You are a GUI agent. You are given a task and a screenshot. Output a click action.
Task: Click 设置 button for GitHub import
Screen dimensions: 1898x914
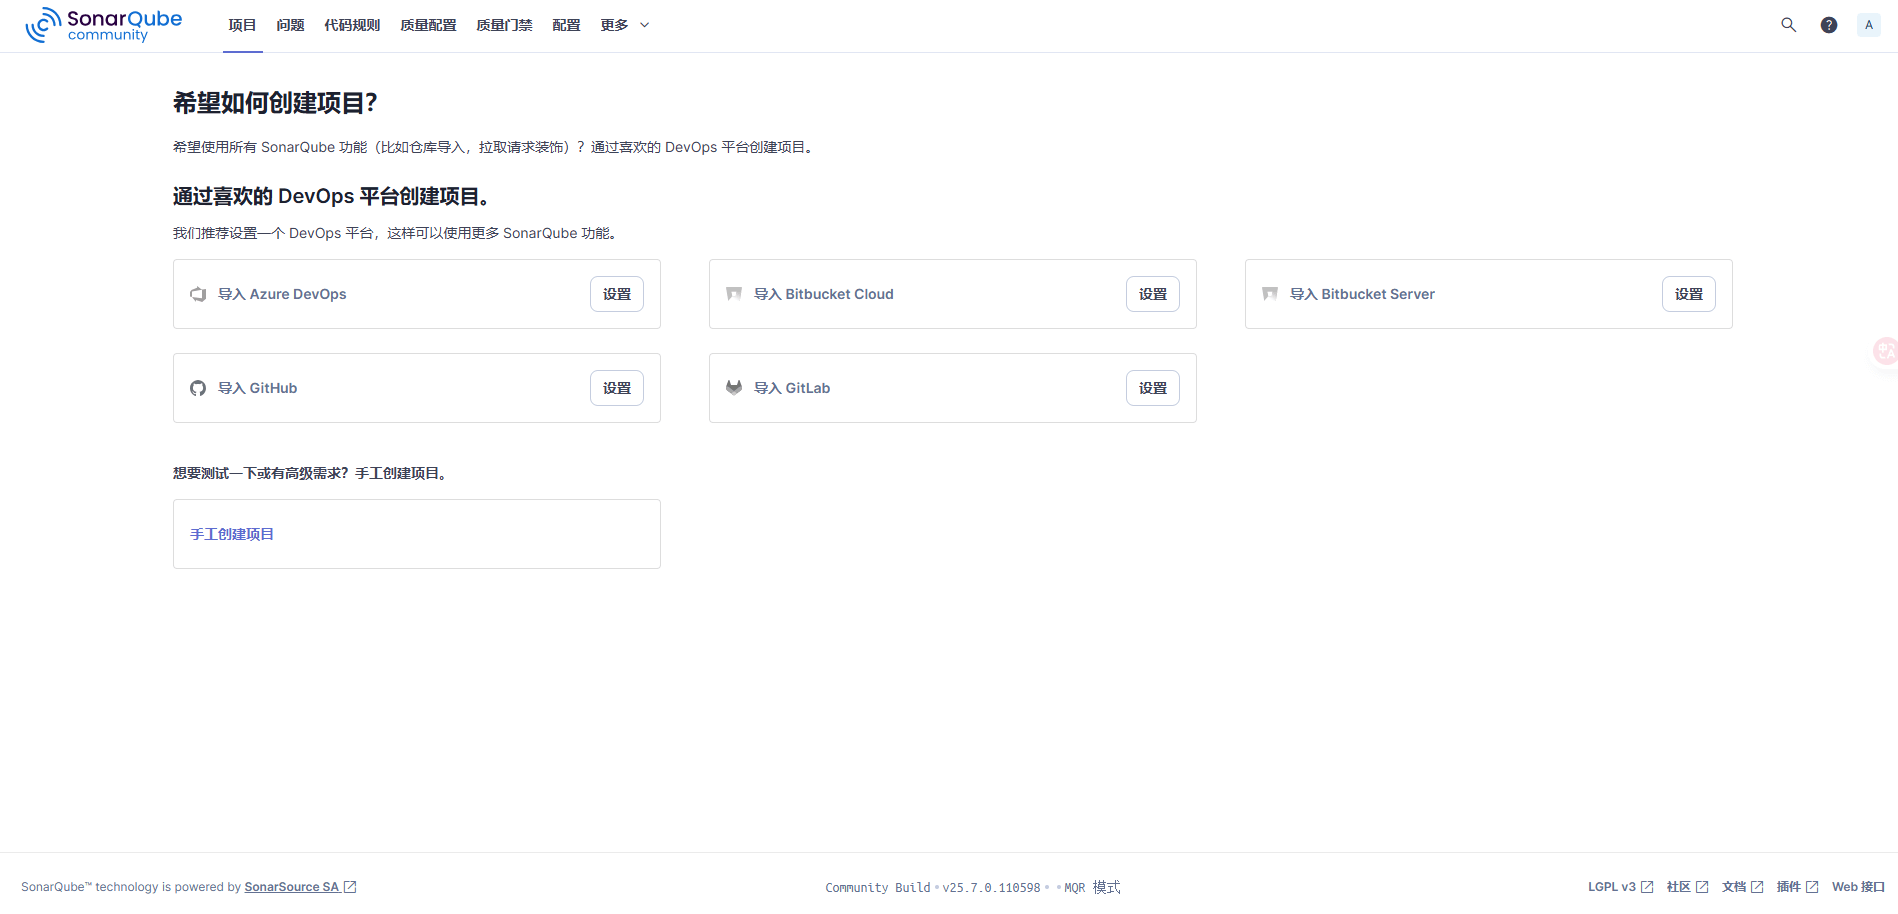[x=616, y=388]
